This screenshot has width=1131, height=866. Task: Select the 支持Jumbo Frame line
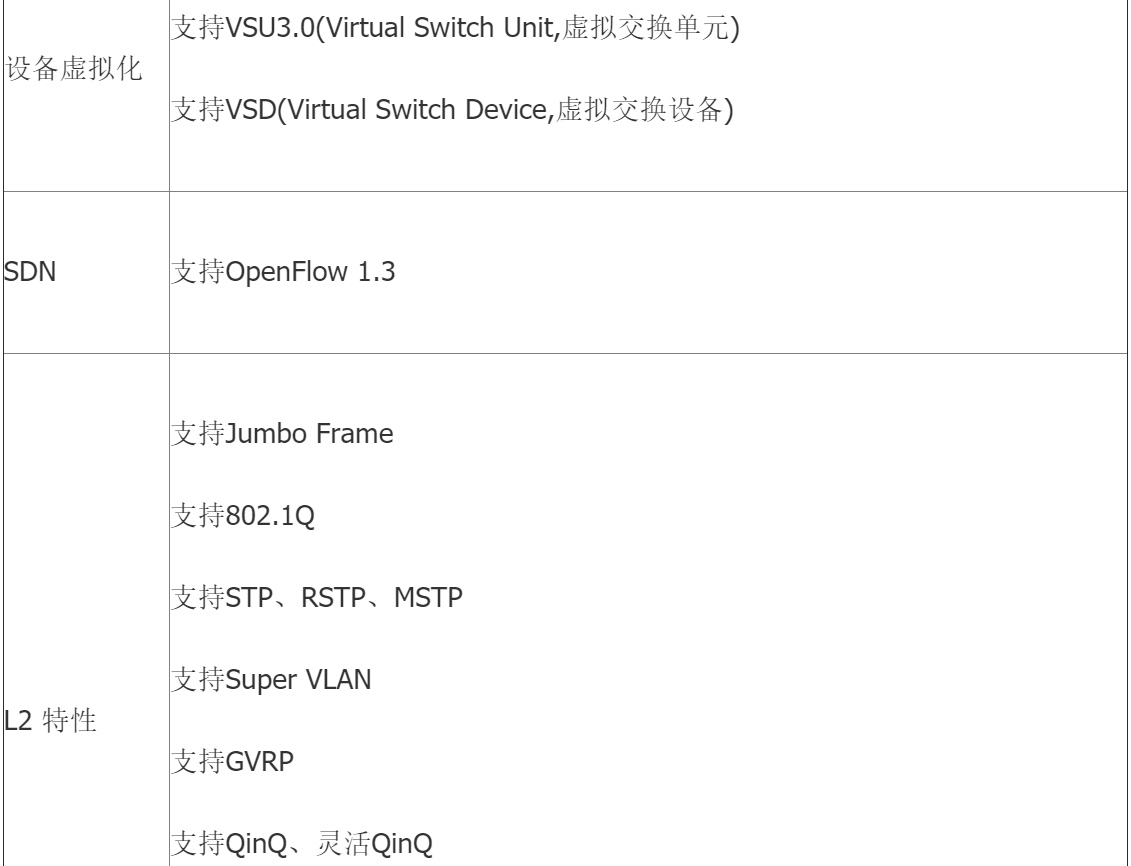pos(282,434)
